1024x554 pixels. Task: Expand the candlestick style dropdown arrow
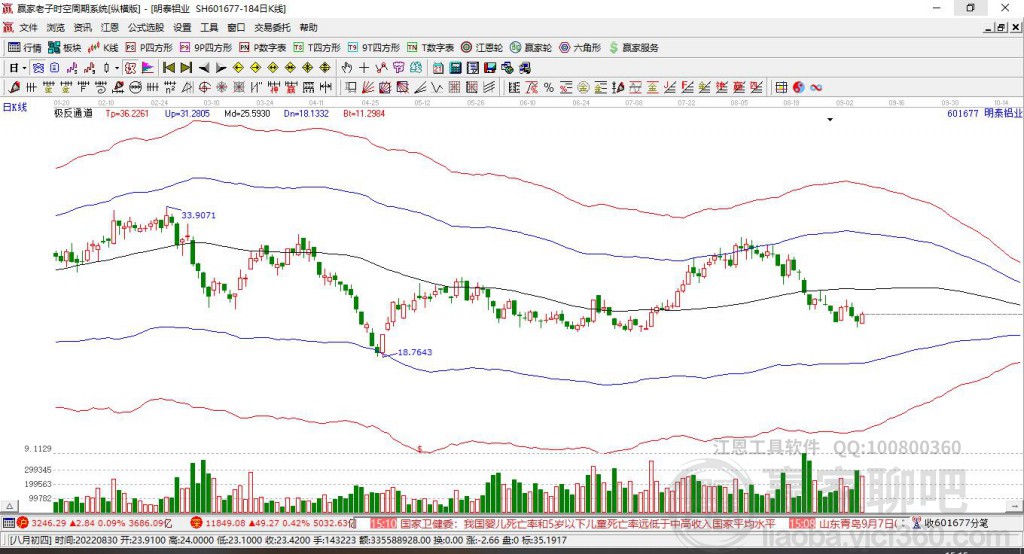(x=117, y=68)
